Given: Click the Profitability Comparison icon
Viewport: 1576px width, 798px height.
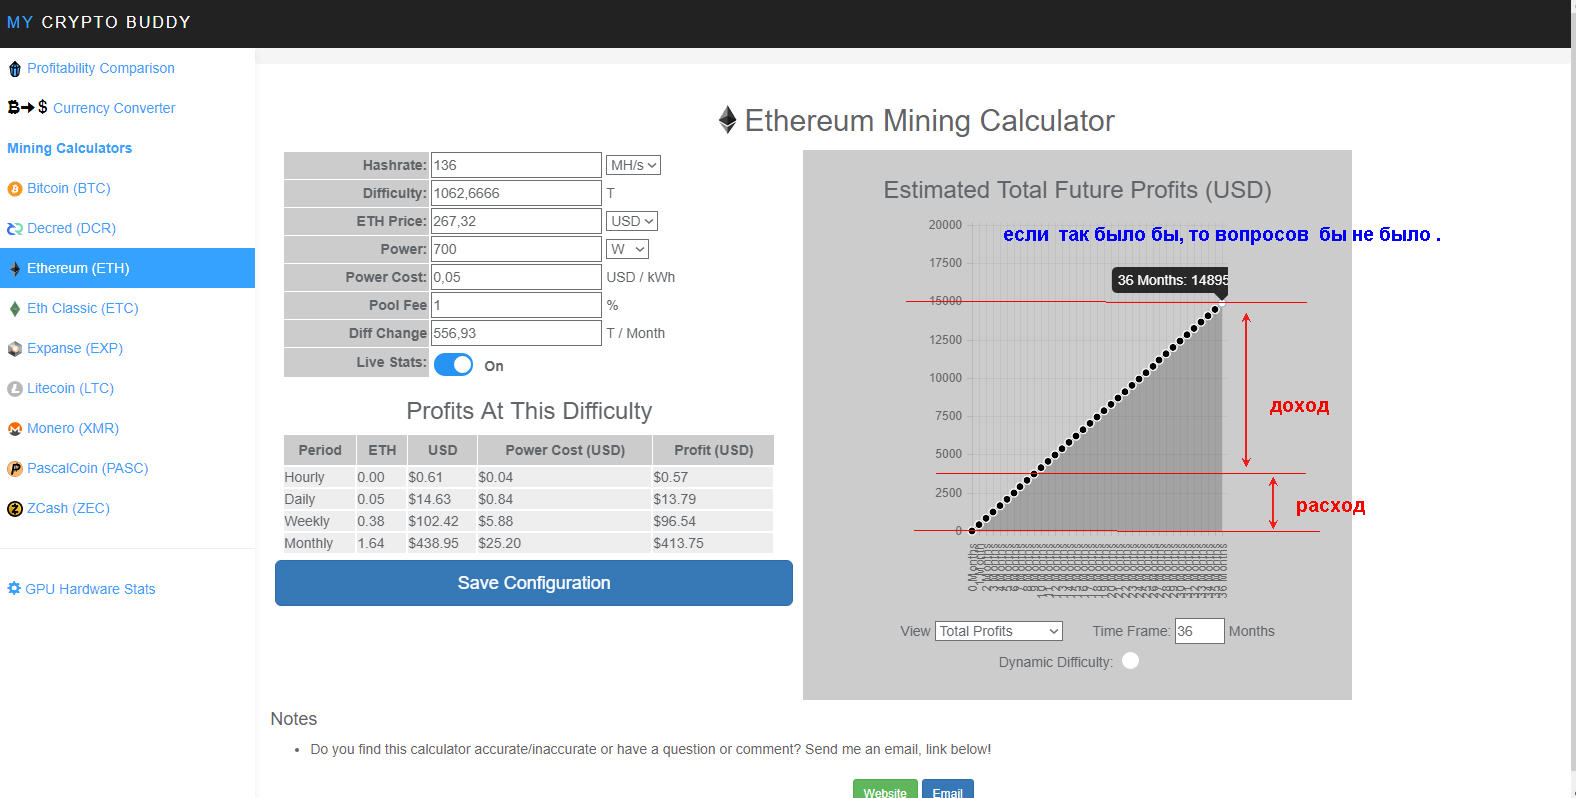Looking at the screenshot, I should coord(14,69).
